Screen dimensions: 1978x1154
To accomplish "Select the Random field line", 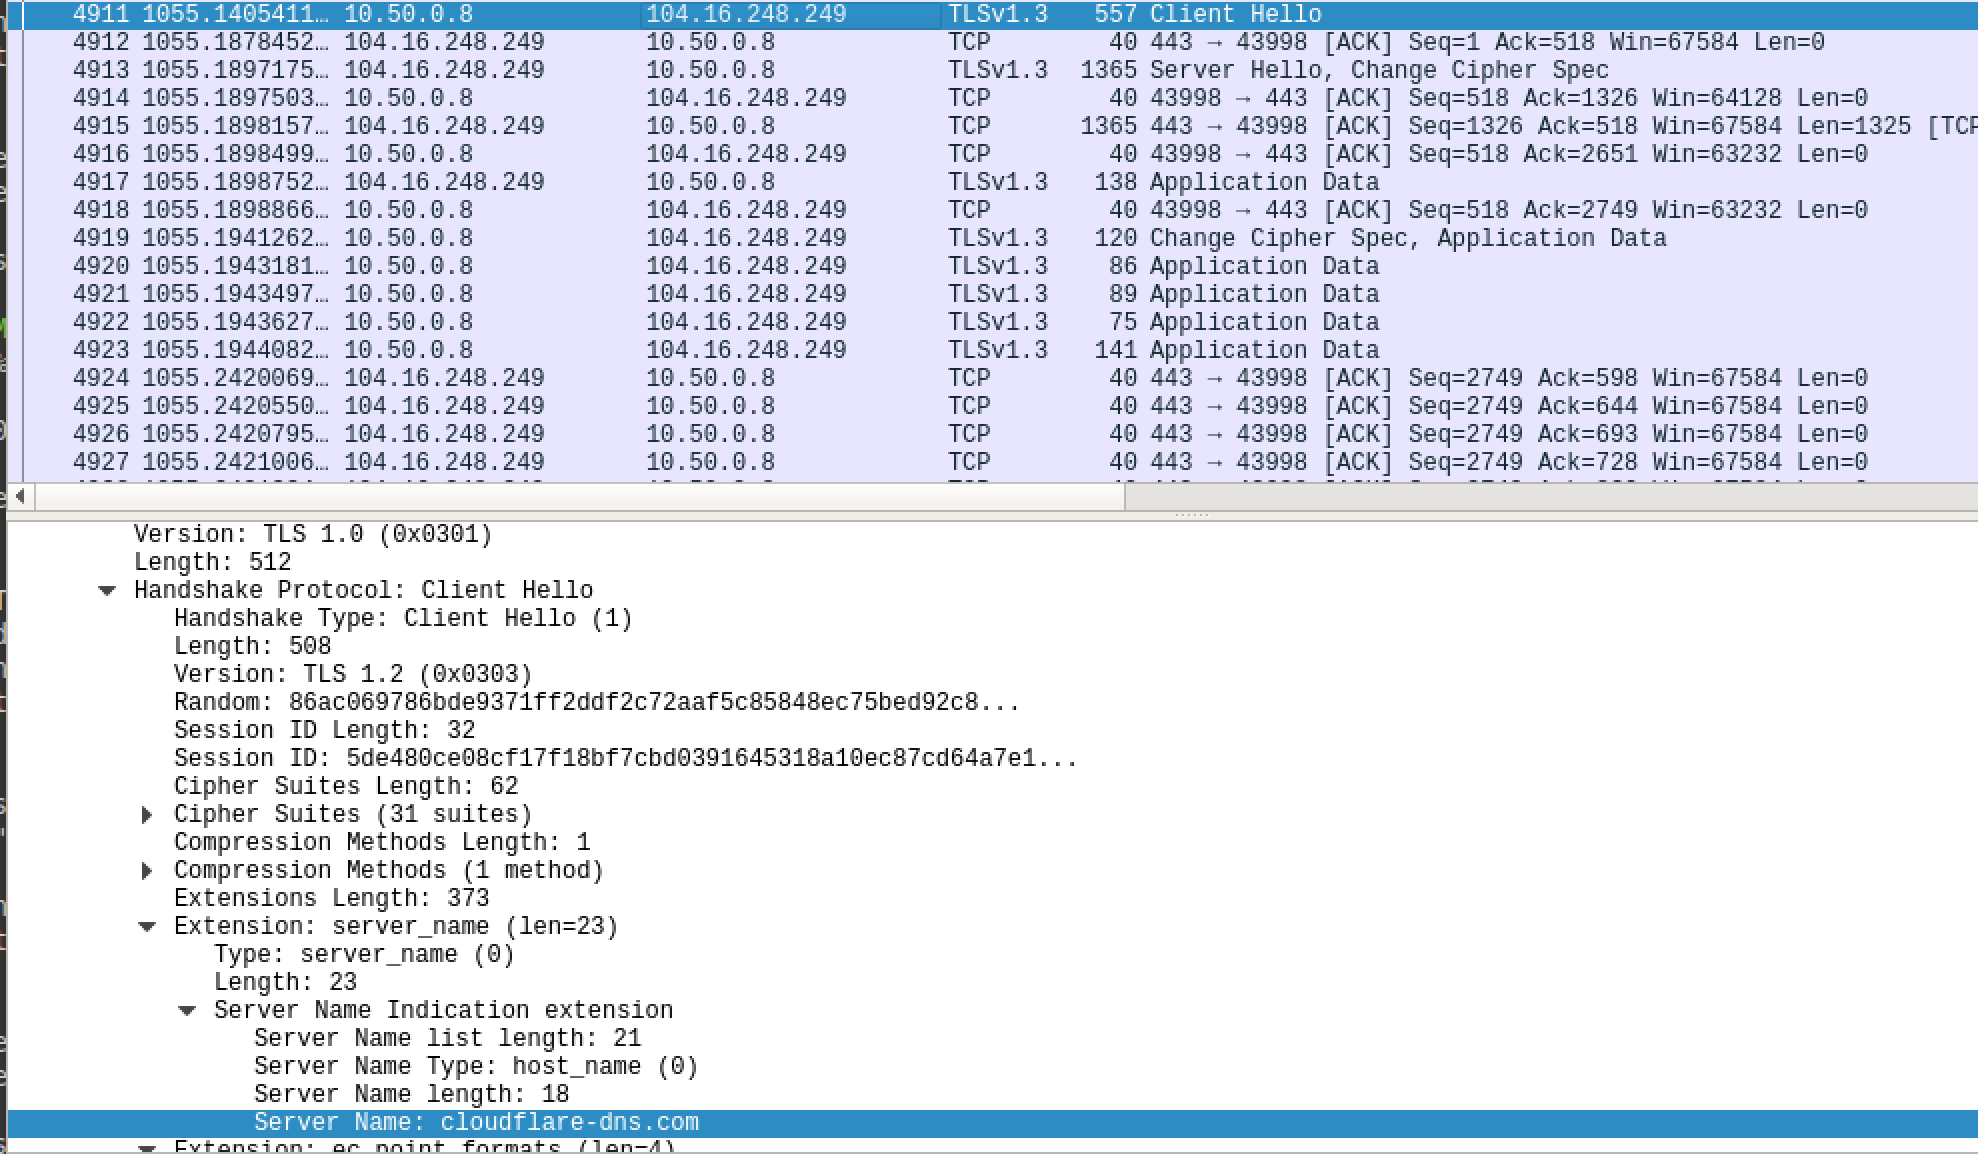I will 596,703.
